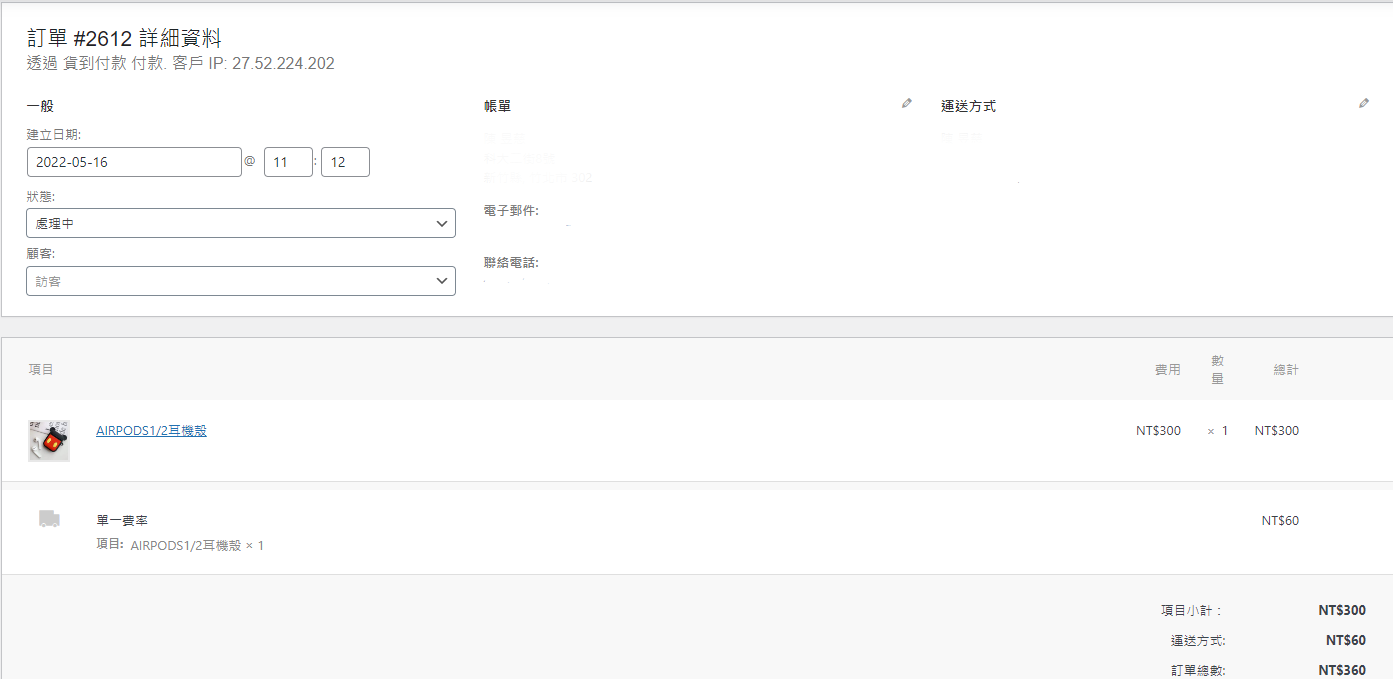The image size is (1393, 679).
Task: Click the 項目 column header
Action: coord(41,370)
